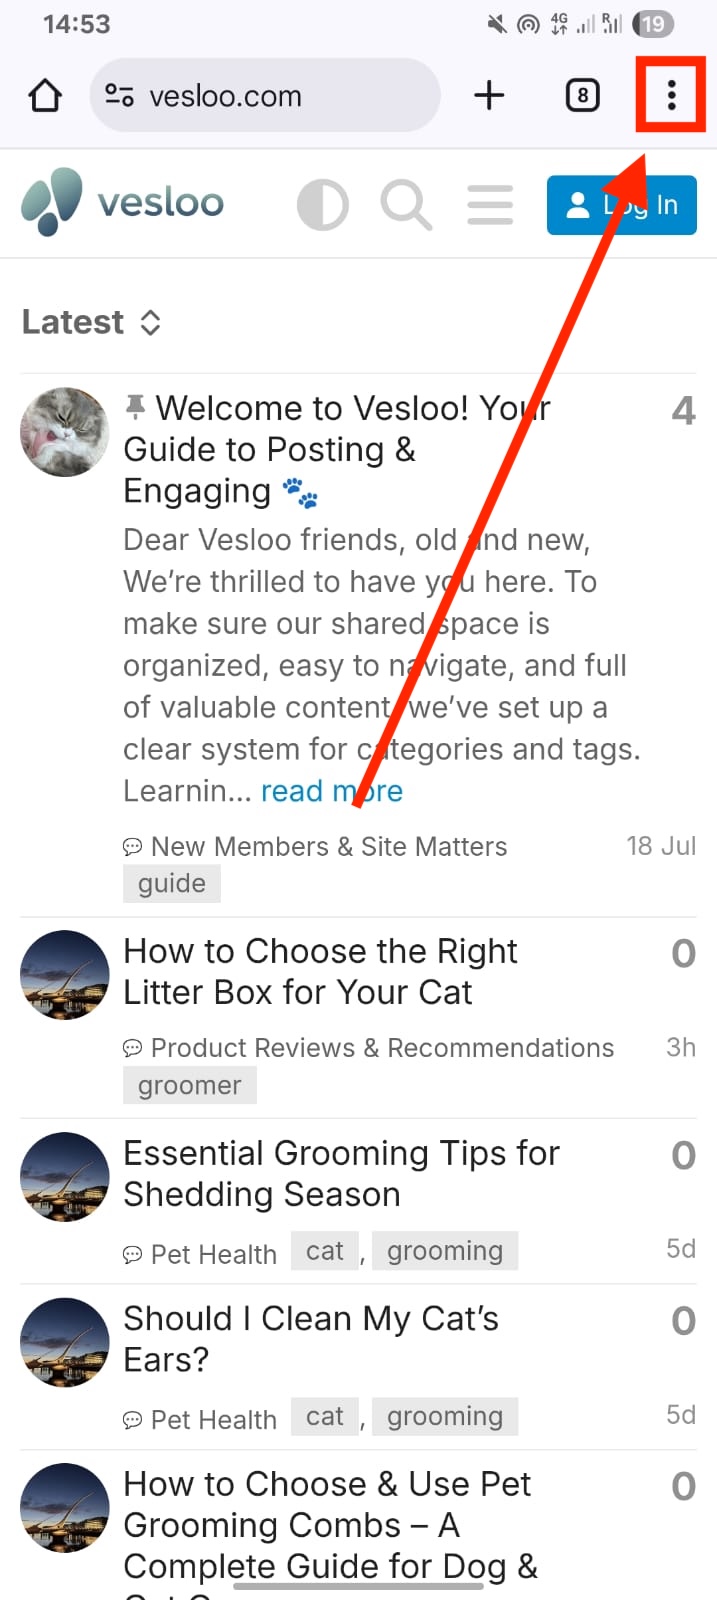Open a new tab with plus icon
Screen dimensions: 717x1600
pos(489,96)
